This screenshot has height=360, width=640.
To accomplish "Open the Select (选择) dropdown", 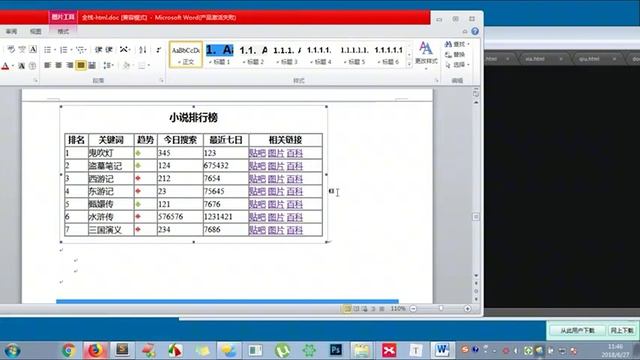I will (457, 64).
